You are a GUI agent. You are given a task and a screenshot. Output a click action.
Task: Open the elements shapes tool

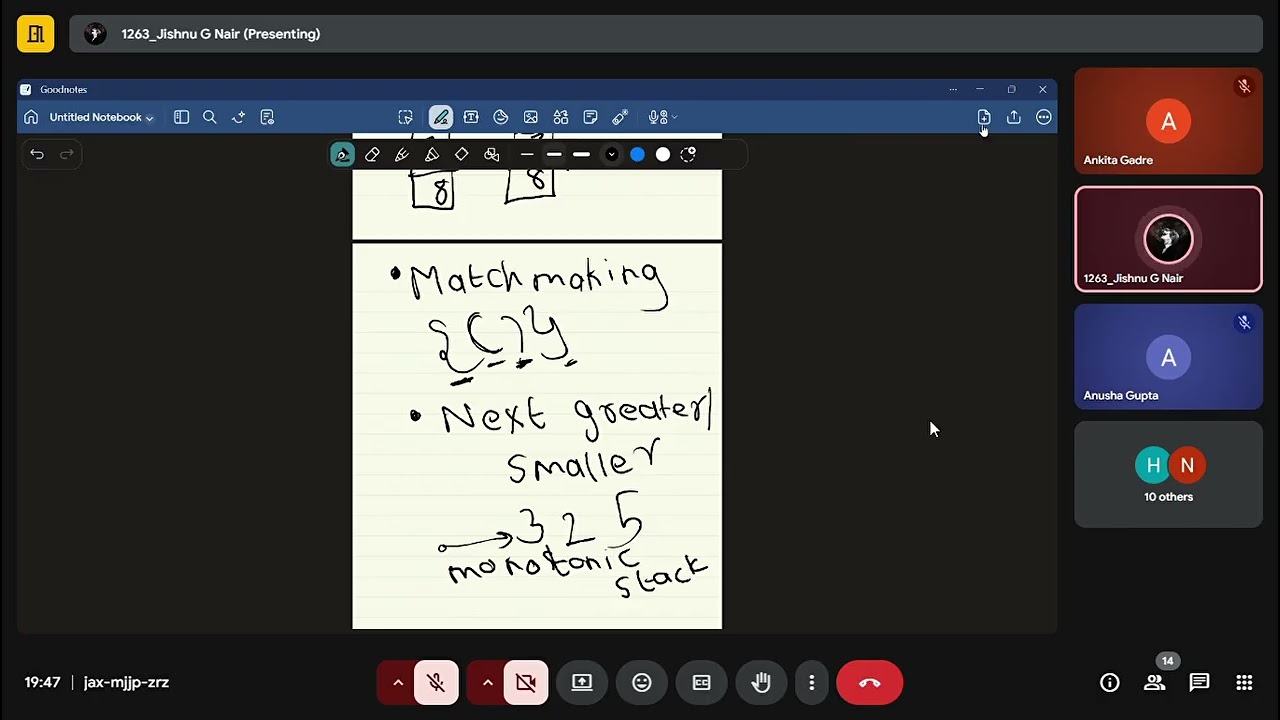(x=560, y=117)
